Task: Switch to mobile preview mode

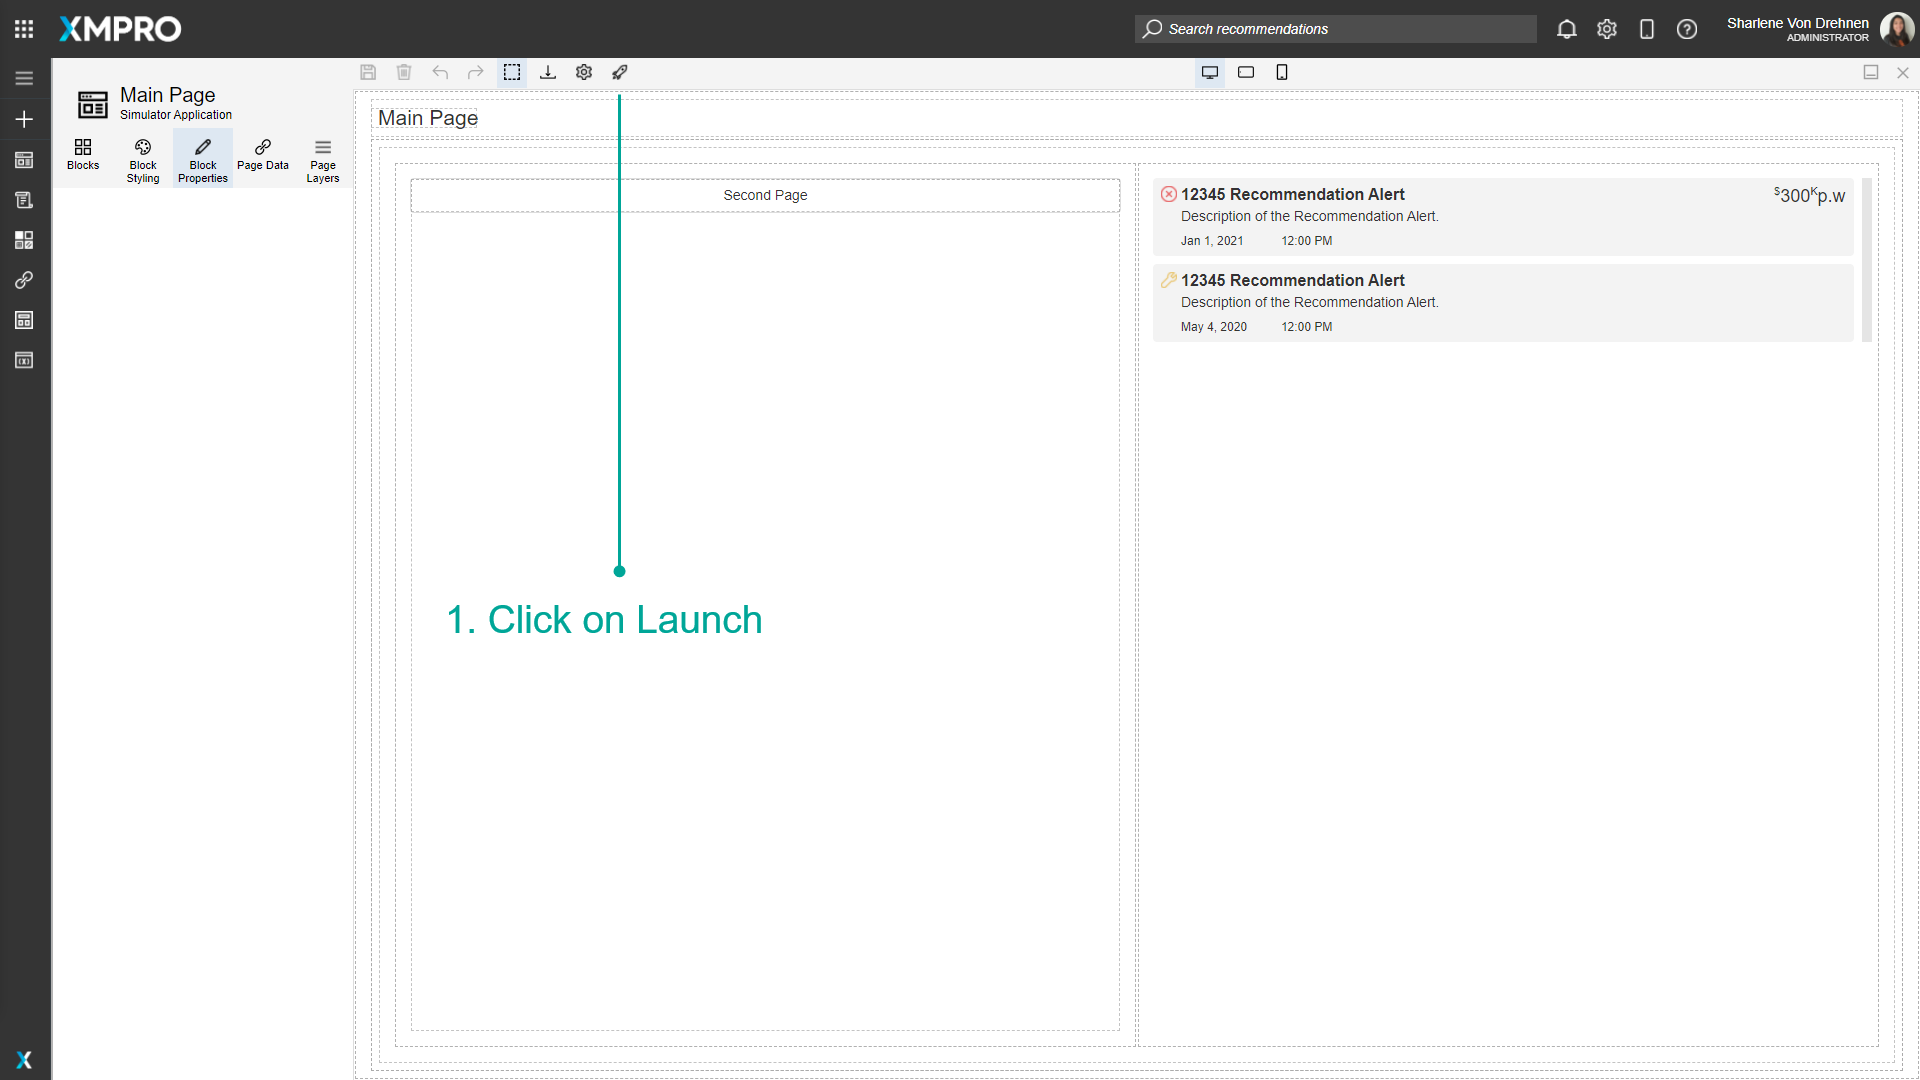Action: (x=1282, y=72)
